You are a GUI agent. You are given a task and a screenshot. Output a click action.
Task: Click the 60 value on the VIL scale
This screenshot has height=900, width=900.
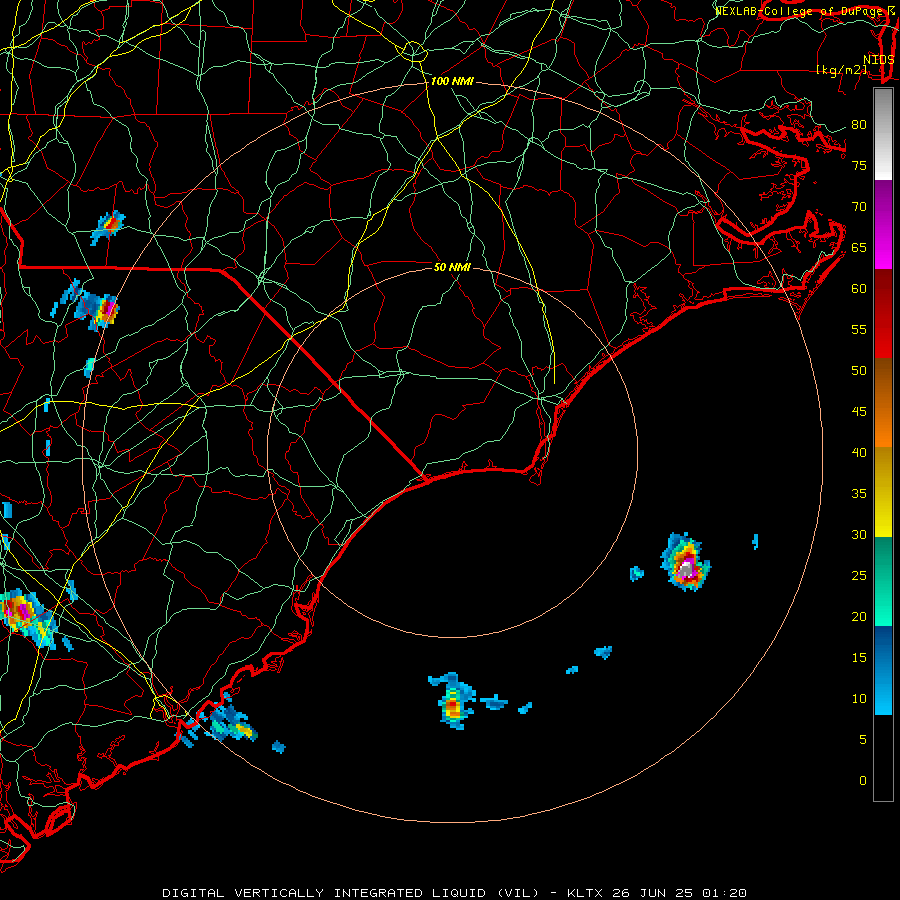click(x=859, y=289)
